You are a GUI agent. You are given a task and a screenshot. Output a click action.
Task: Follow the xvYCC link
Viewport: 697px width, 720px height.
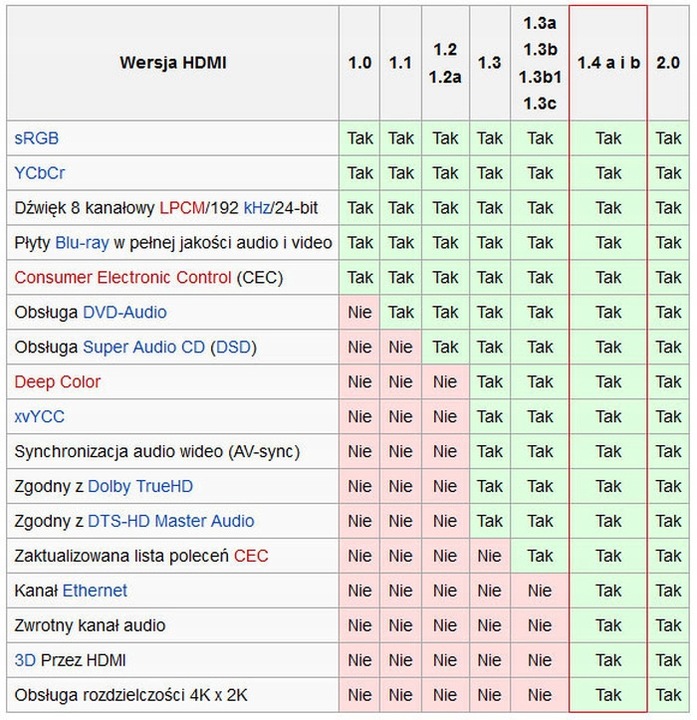click(40, 416)
